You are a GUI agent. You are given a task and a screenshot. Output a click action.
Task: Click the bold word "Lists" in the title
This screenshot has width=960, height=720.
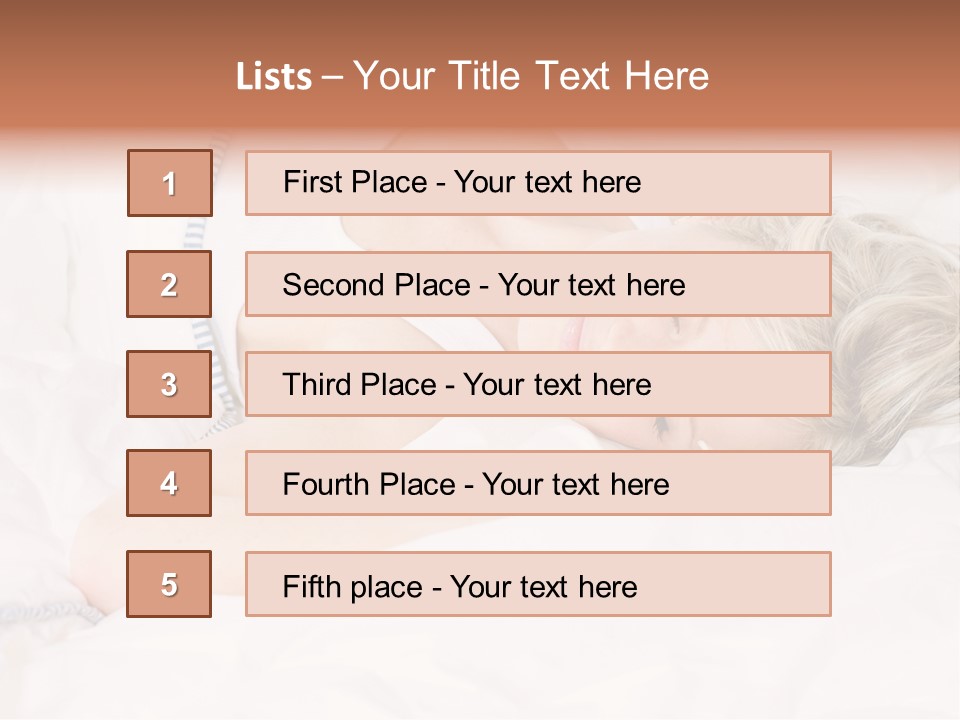point(273,77)
